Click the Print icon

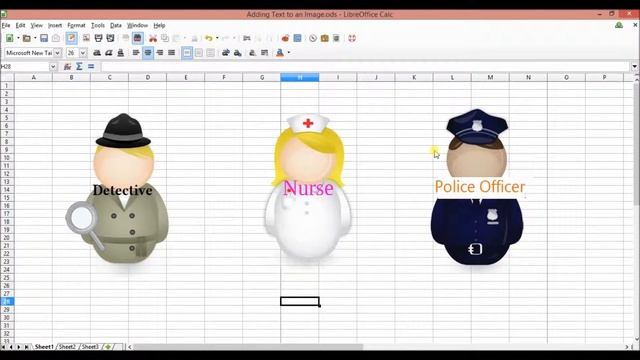tap(98, 38)
